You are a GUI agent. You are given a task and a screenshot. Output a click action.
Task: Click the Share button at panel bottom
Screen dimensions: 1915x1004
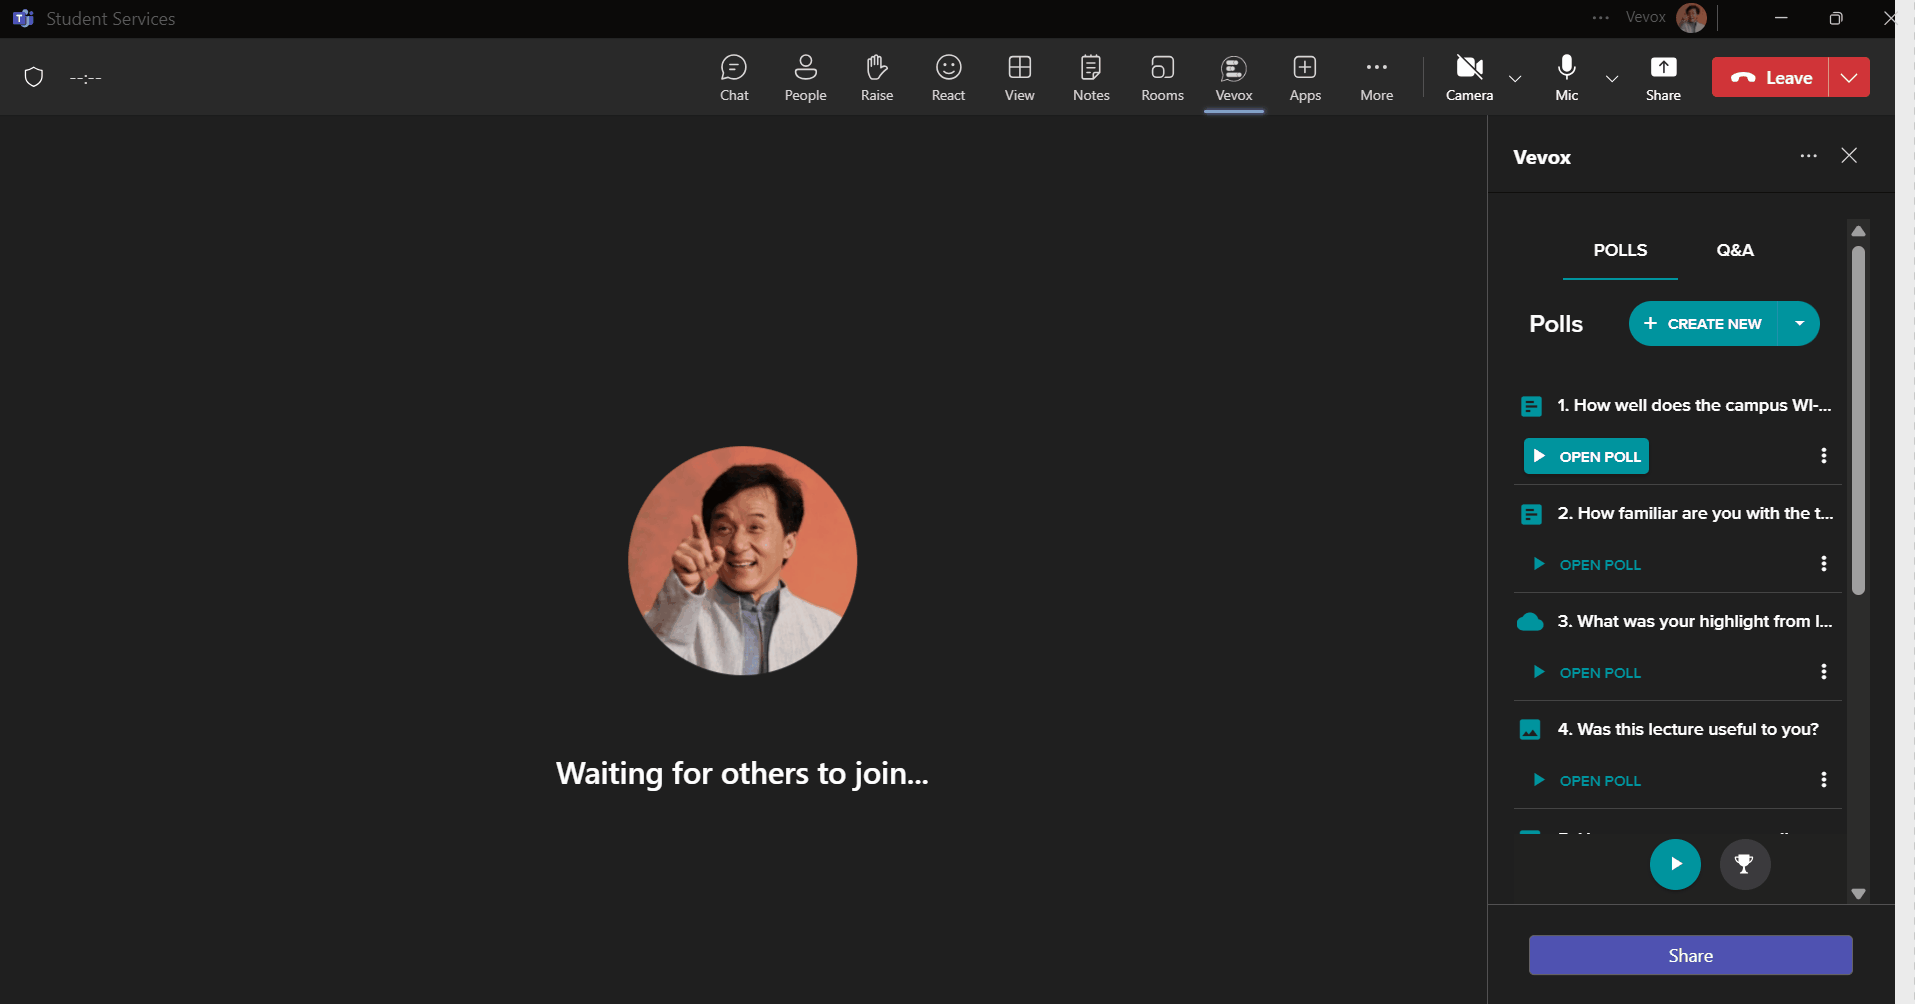[x=1689, y=955]
